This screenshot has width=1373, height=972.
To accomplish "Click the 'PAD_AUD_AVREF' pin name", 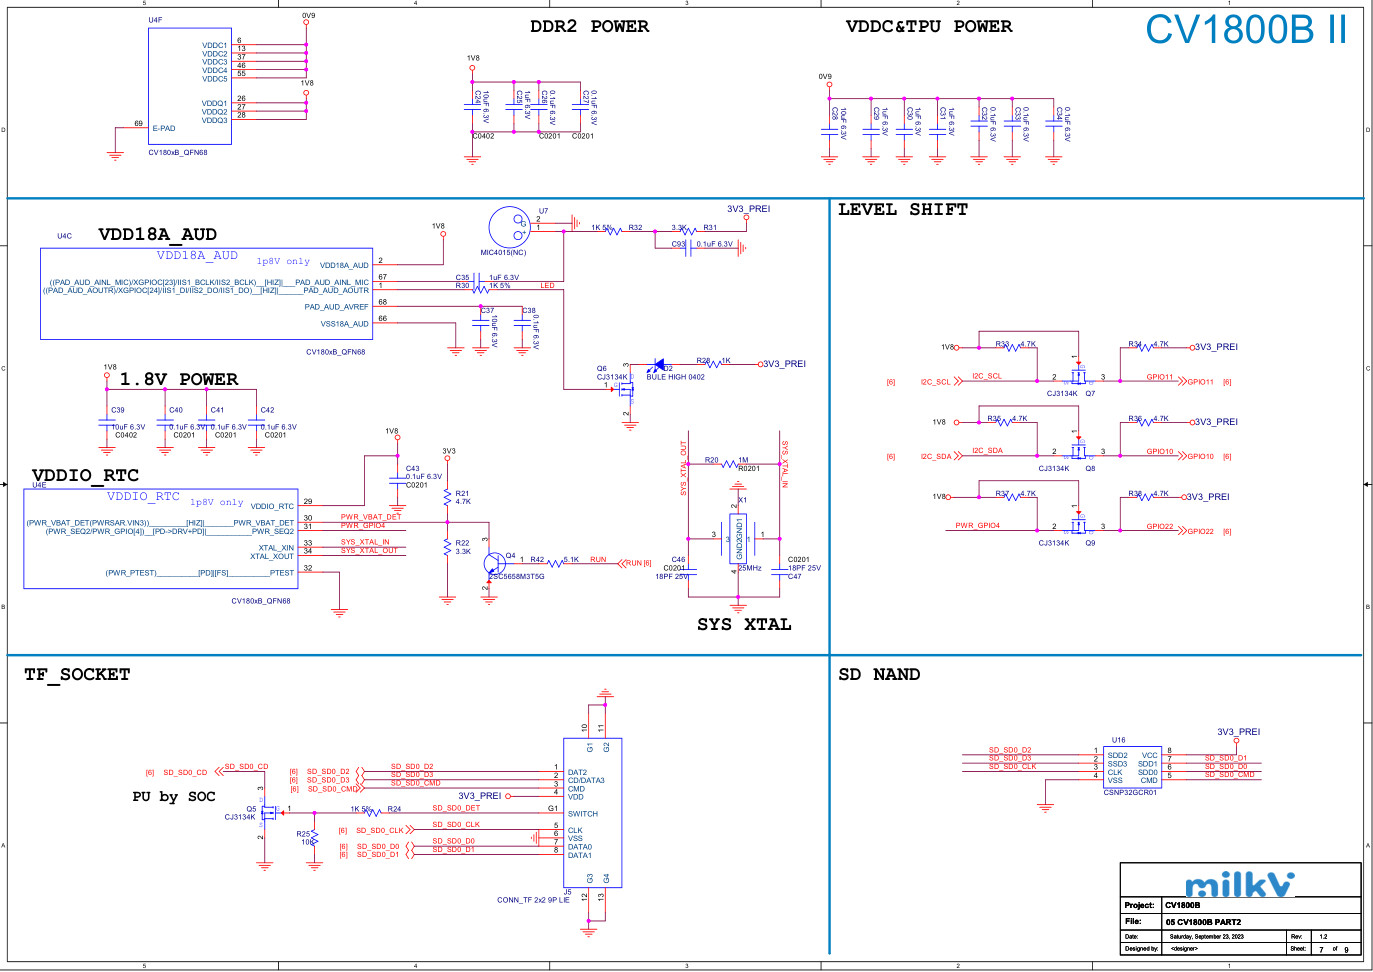I will click(336, 308).
